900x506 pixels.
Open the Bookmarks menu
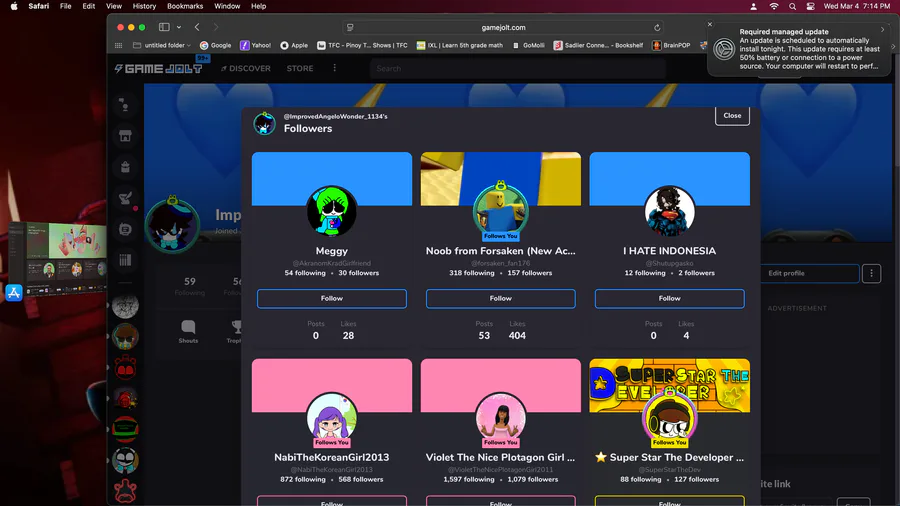point(185,6)
